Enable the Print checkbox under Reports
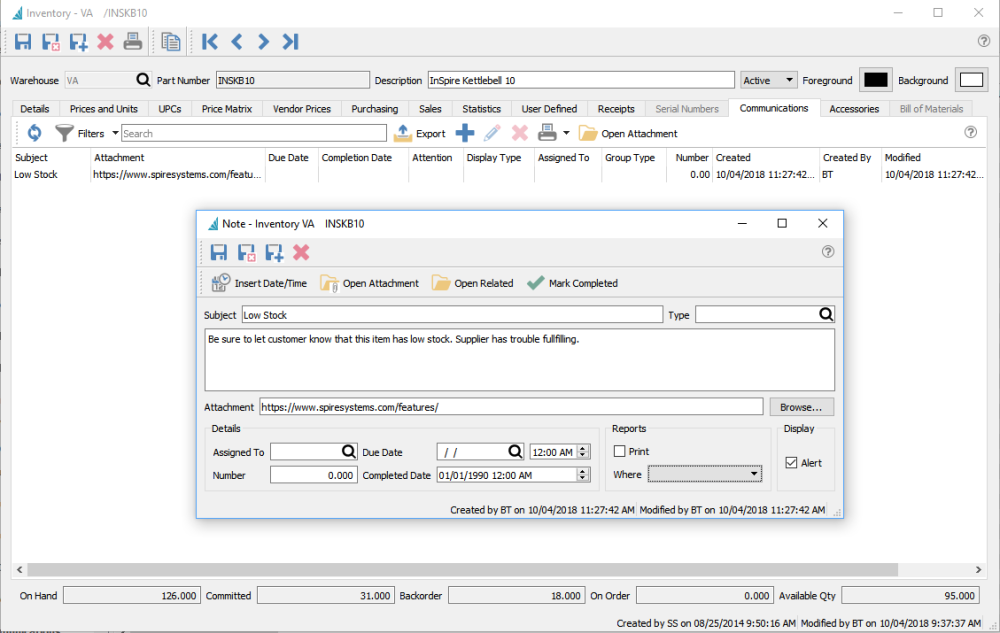The width and height of the screenshot is (1000, 633). (619, 451)
